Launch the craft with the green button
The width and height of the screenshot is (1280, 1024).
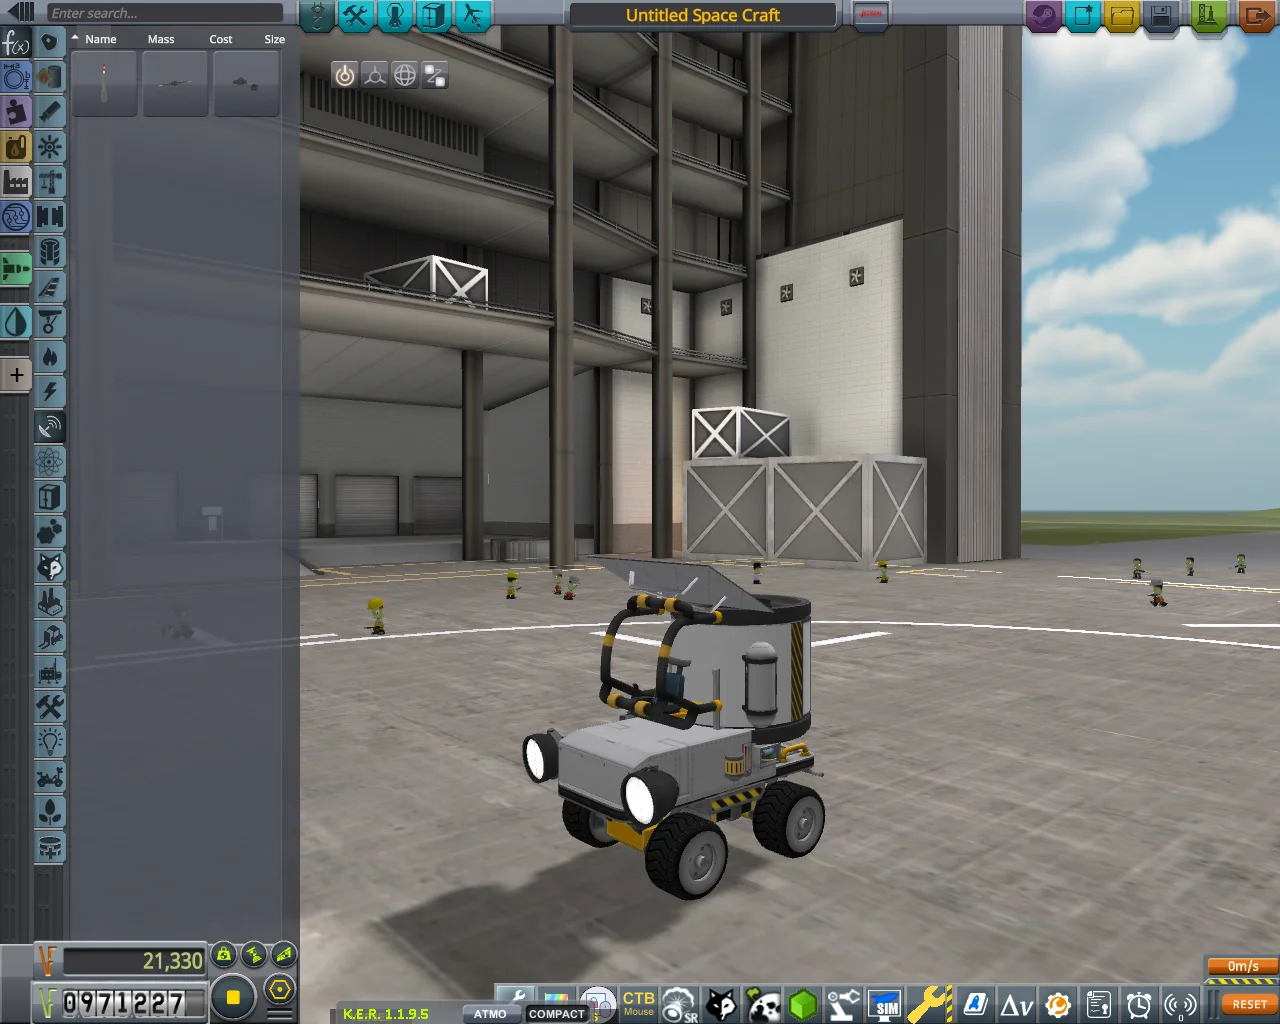click(1208, 16)
